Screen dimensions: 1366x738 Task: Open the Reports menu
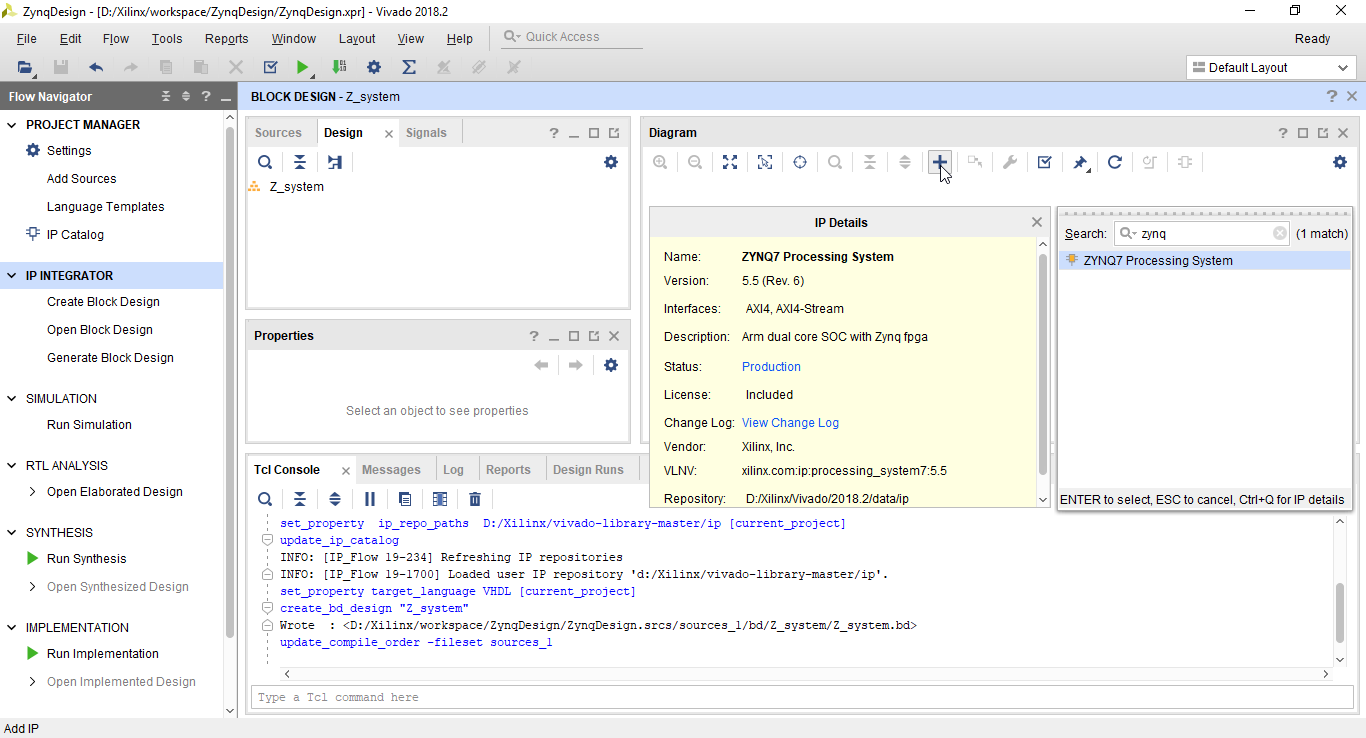coord(226,39)
